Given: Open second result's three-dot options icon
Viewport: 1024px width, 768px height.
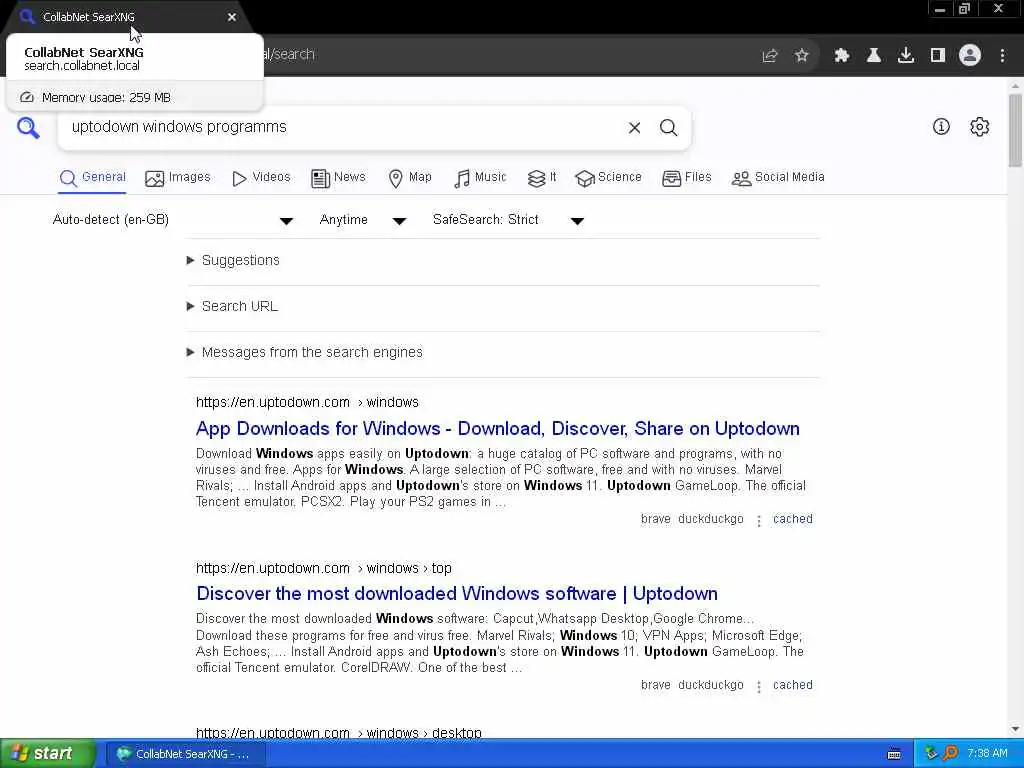Looking at the screenshot, I should pyautogui.click(x=759, y=686).
